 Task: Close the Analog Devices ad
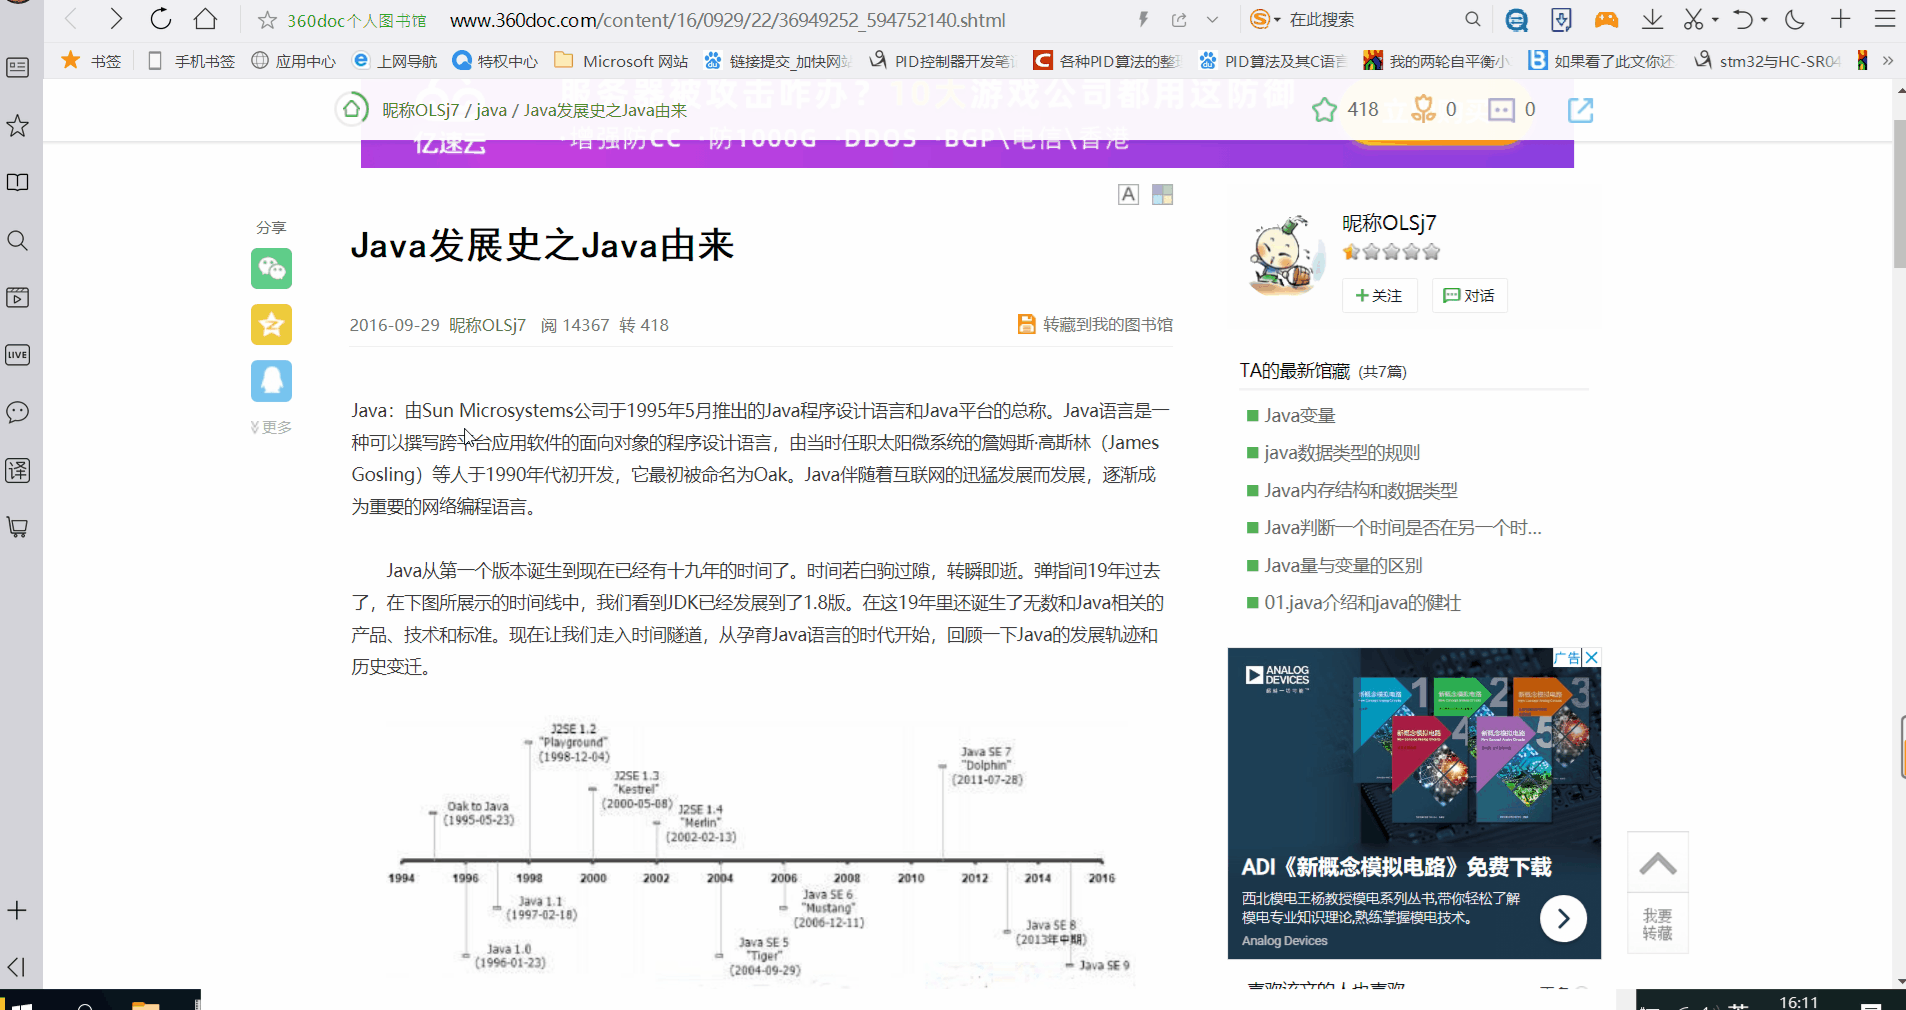tap(1592, 657)
